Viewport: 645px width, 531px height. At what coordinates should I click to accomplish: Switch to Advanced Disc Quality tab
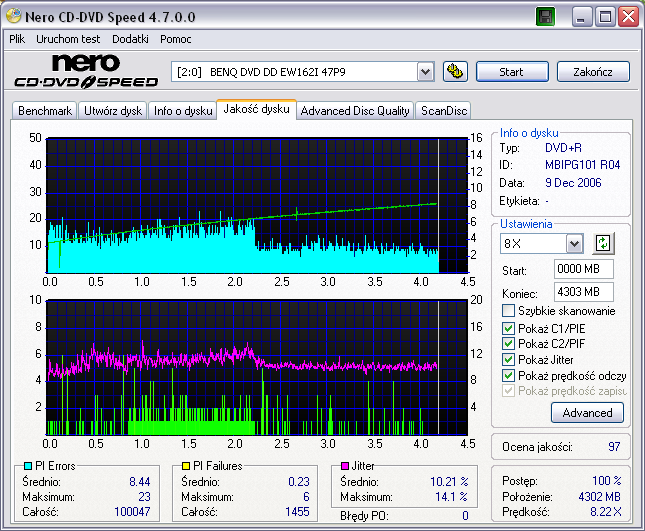[x=355, y=111]
